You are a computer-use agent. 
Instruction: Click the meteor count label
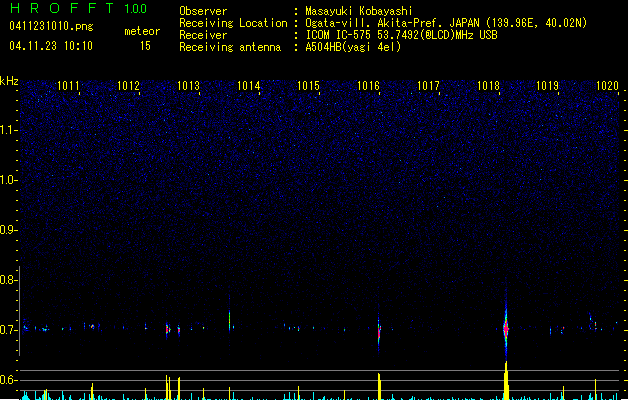pos(142,31)
